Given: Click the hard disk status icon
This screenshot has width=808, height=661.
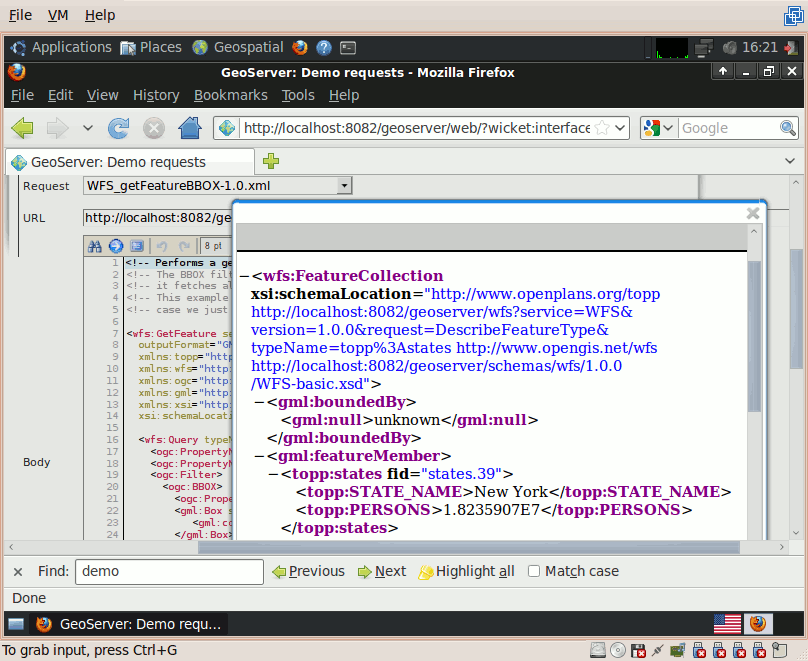Looking at the screenshot, I should pyautogui.click(x=598, y=650).
